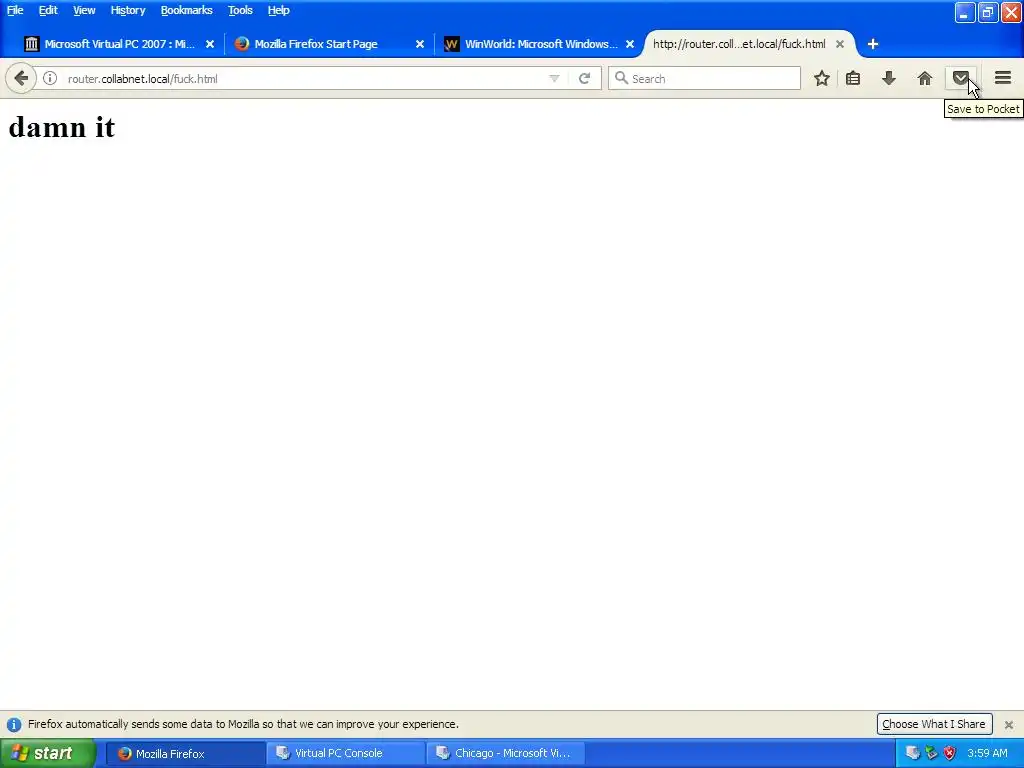The width and height of the screenshot is (1024, 768).
Task: Click Choose What I Share button
Action: [934, 724]
